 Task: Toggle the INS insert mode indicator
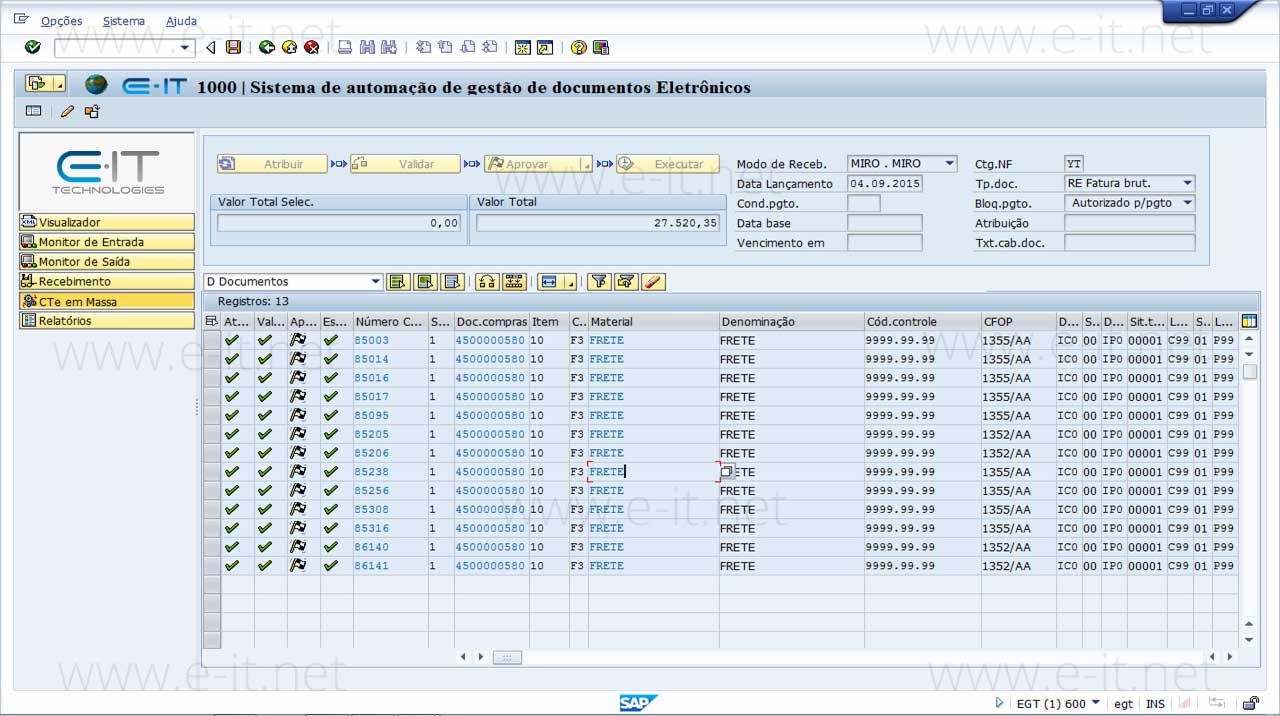pos(1155,704)
